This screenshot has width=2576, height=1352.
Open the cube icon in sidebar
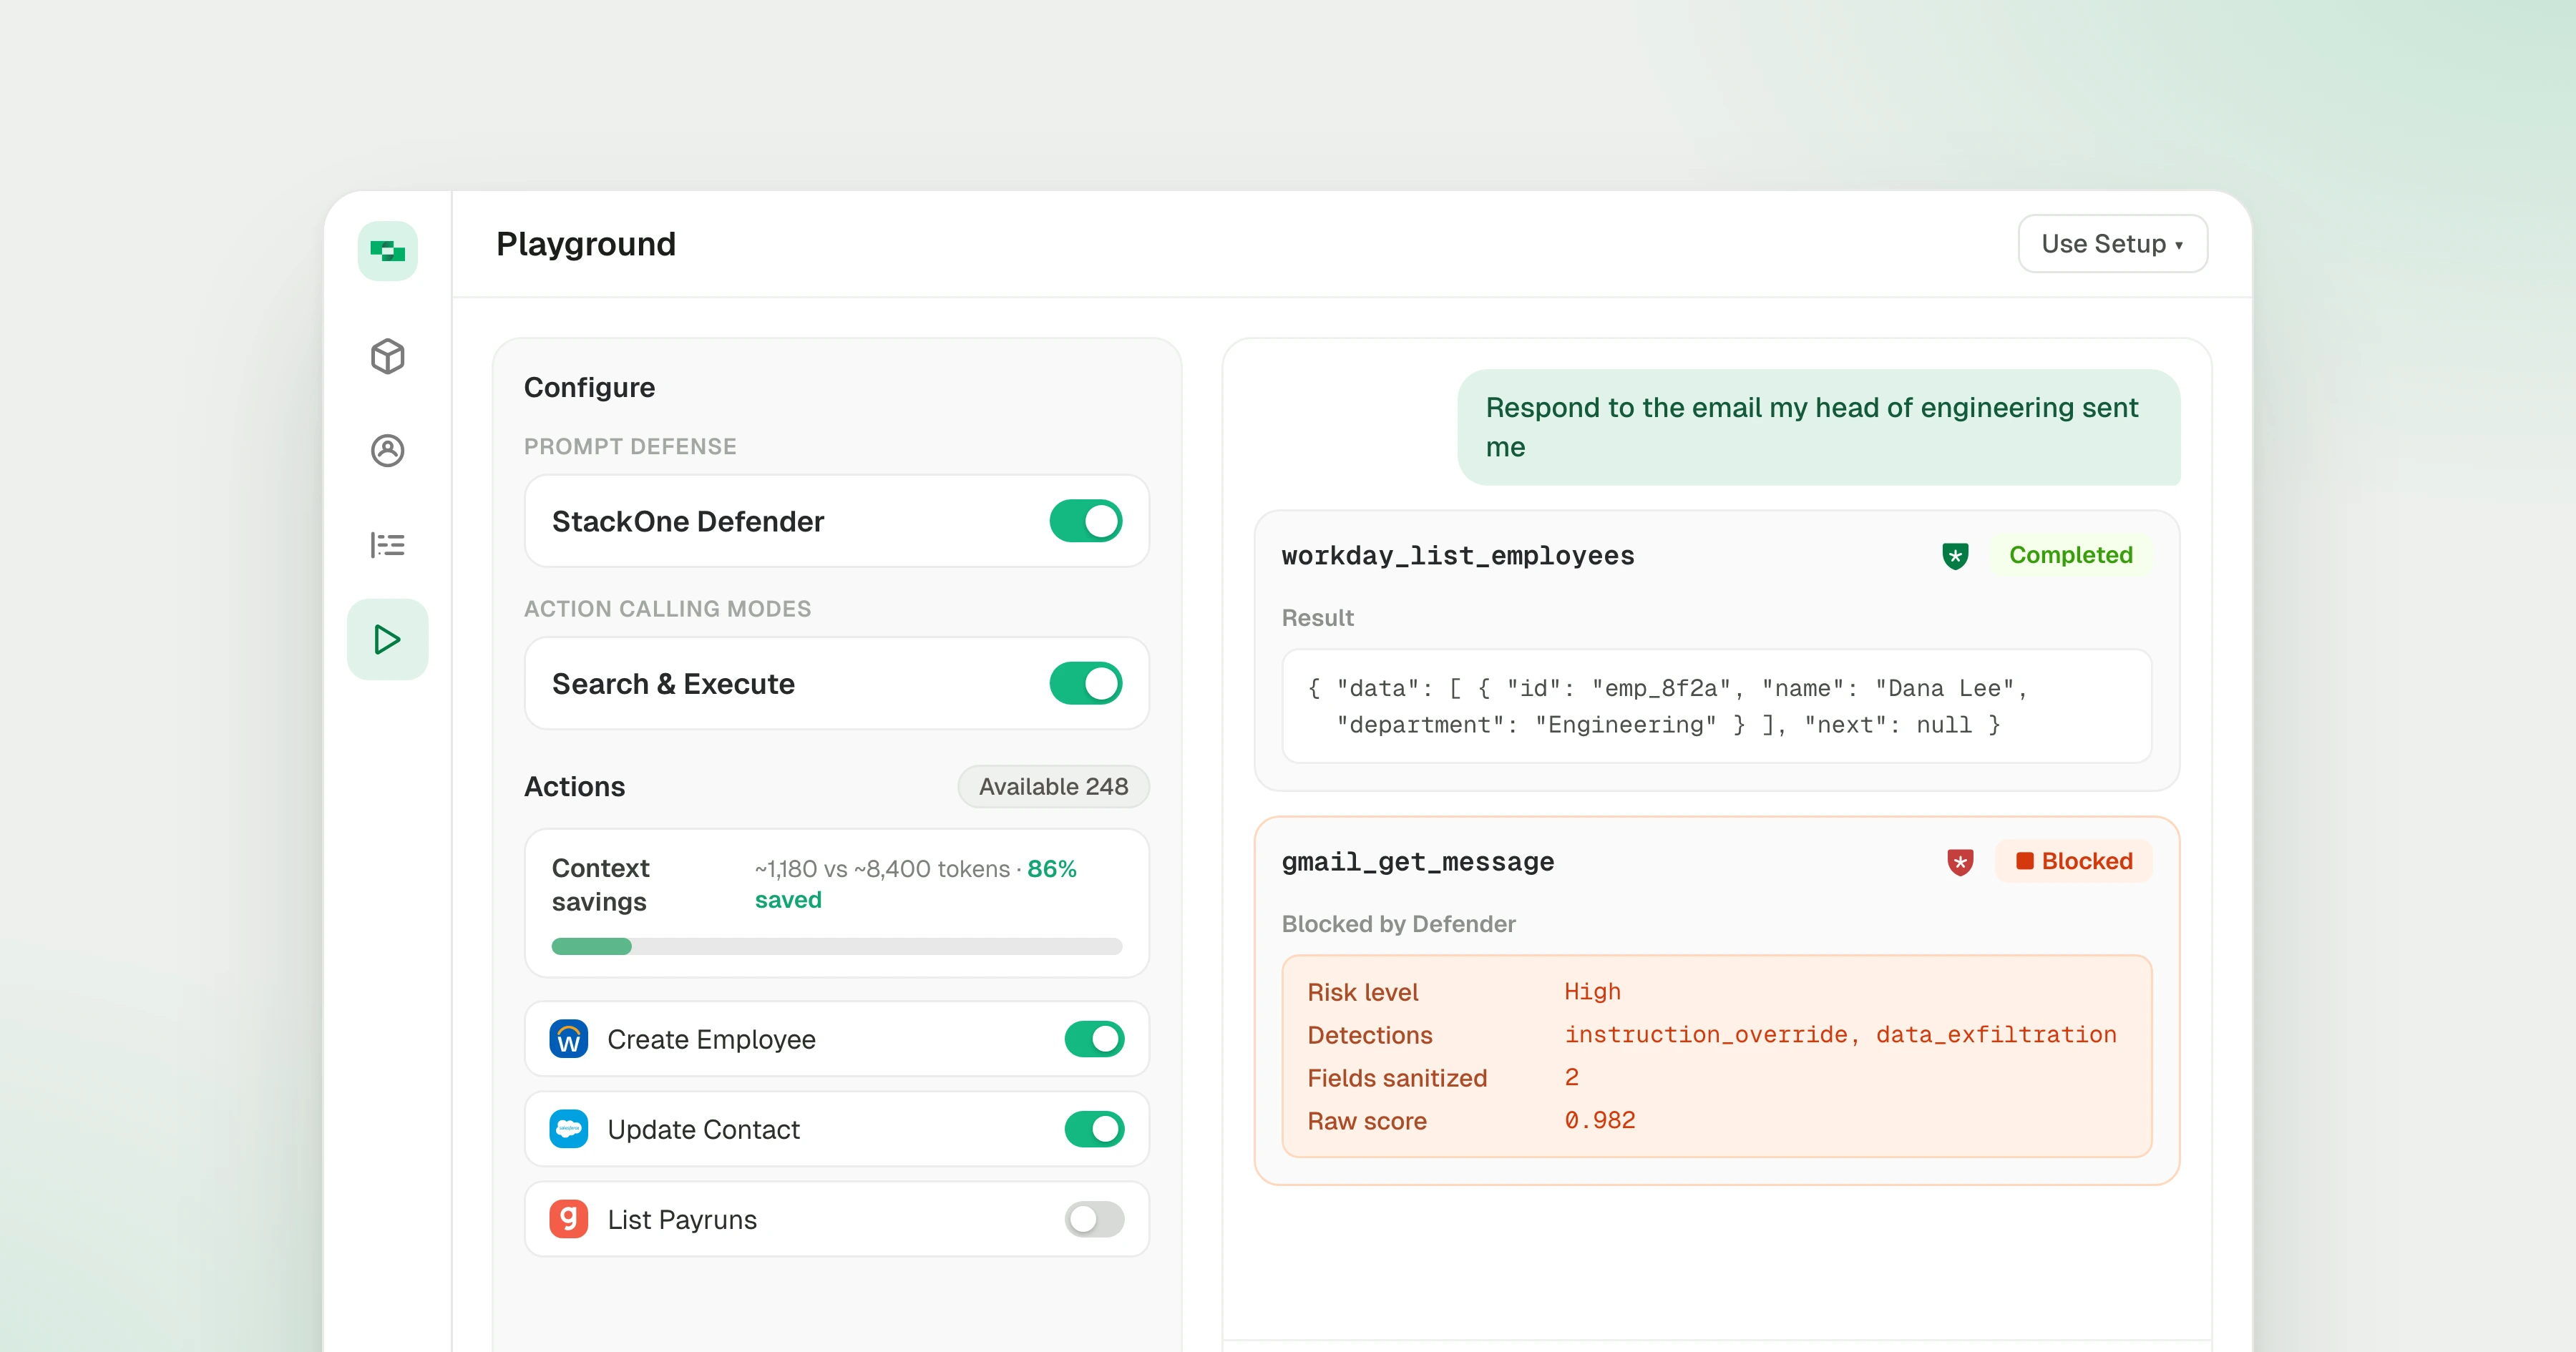[x=388, y=356]
